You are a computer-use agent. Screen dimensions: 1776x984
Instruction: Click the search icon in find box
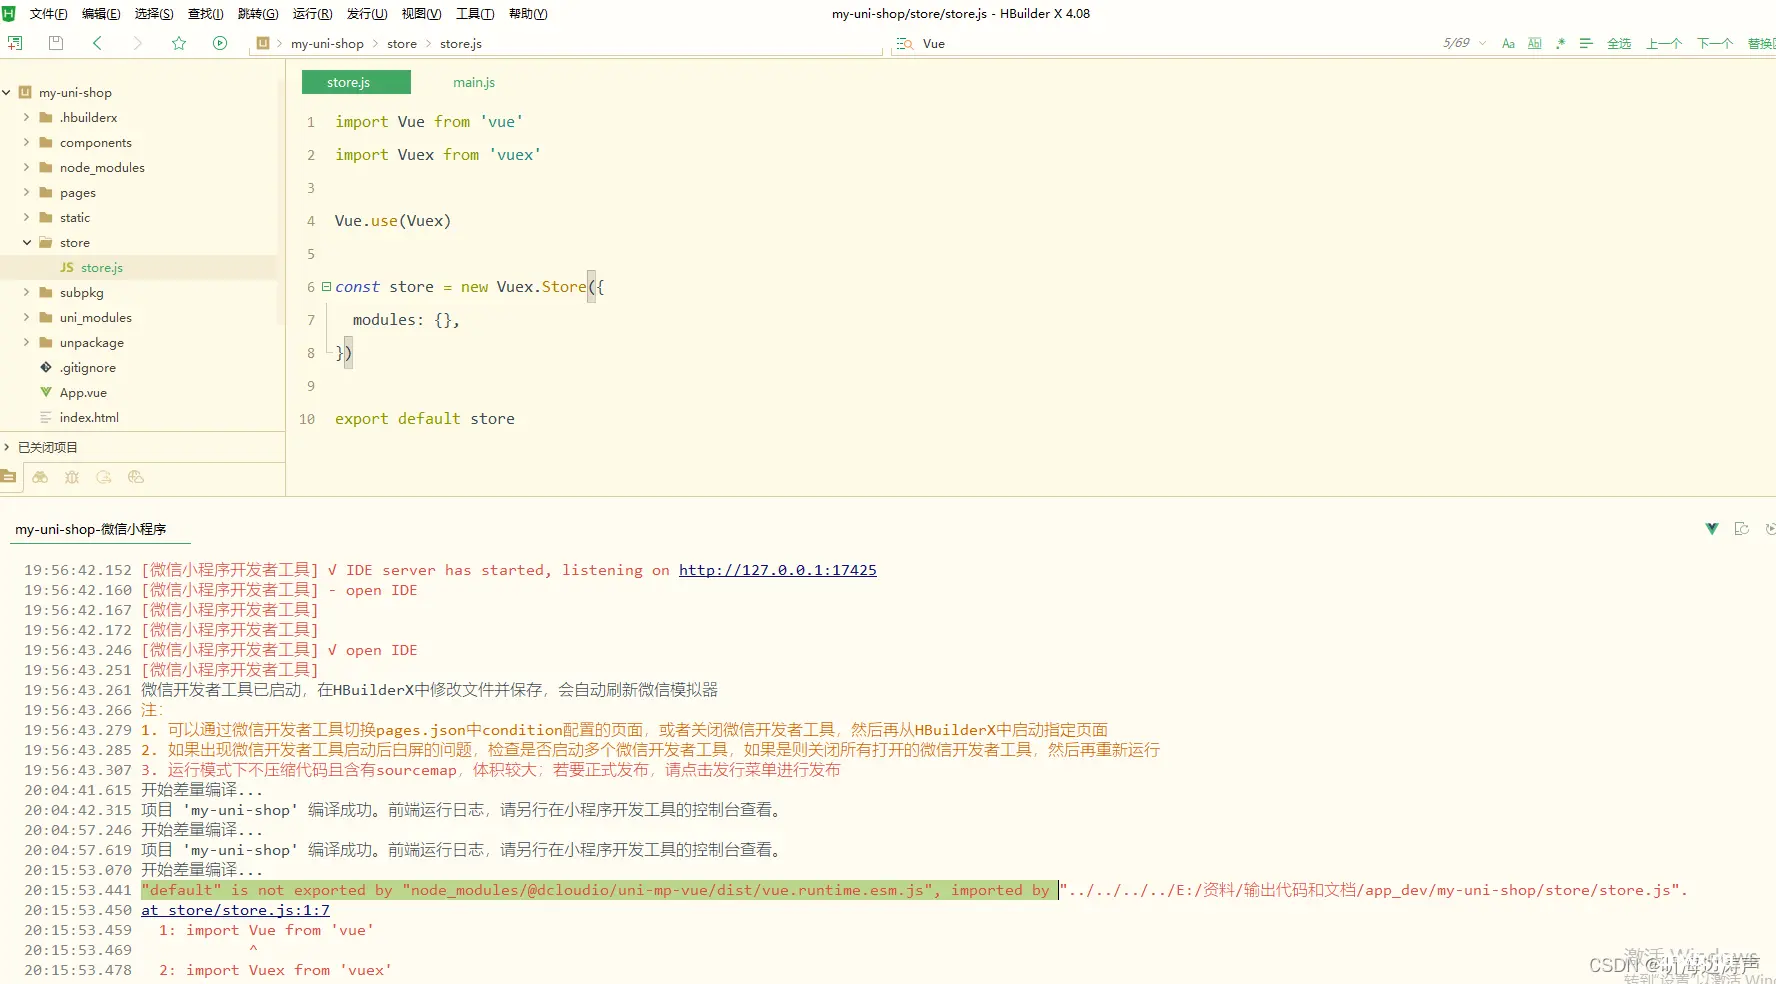pyautogui.click(x=904, y=44)
